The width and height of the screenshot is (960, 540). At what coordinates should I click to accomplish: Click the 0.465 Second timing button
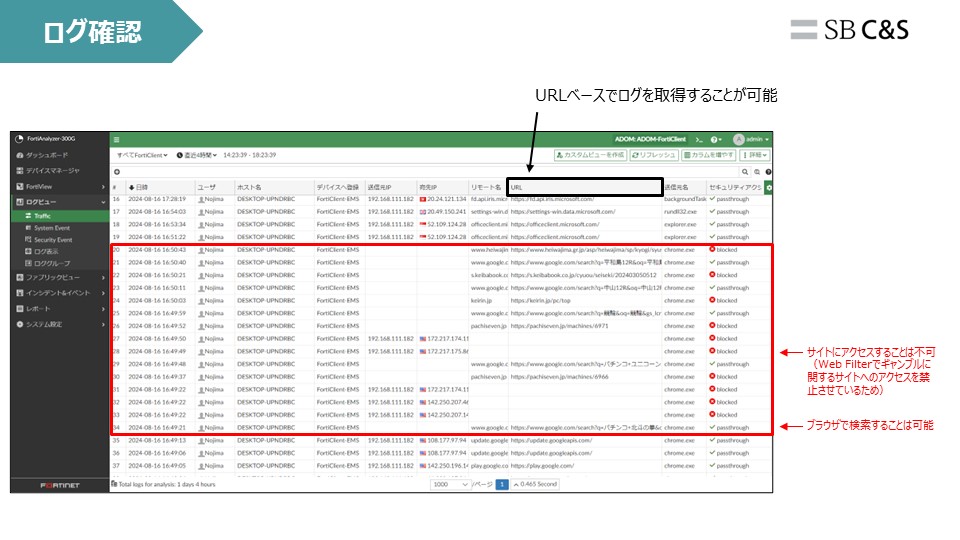[x=534, y=484]
